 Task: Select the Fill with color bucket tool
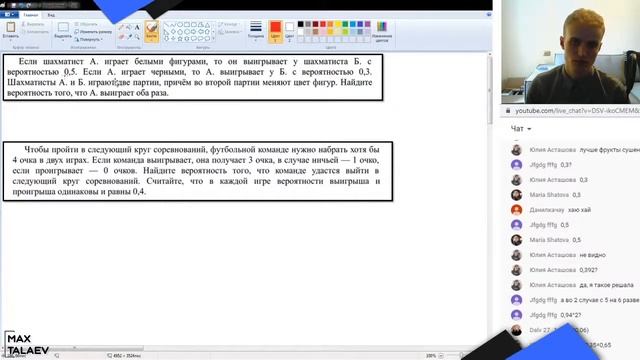pyautogui.click(x=129, y=27)
